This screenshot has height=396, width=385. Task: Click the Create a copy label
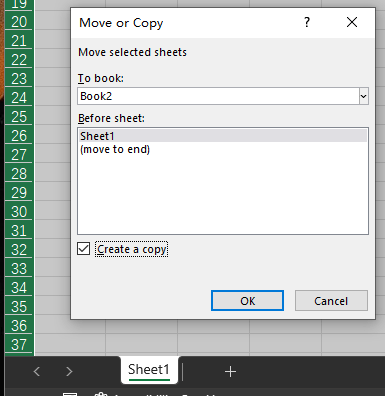tap(132, 249)
